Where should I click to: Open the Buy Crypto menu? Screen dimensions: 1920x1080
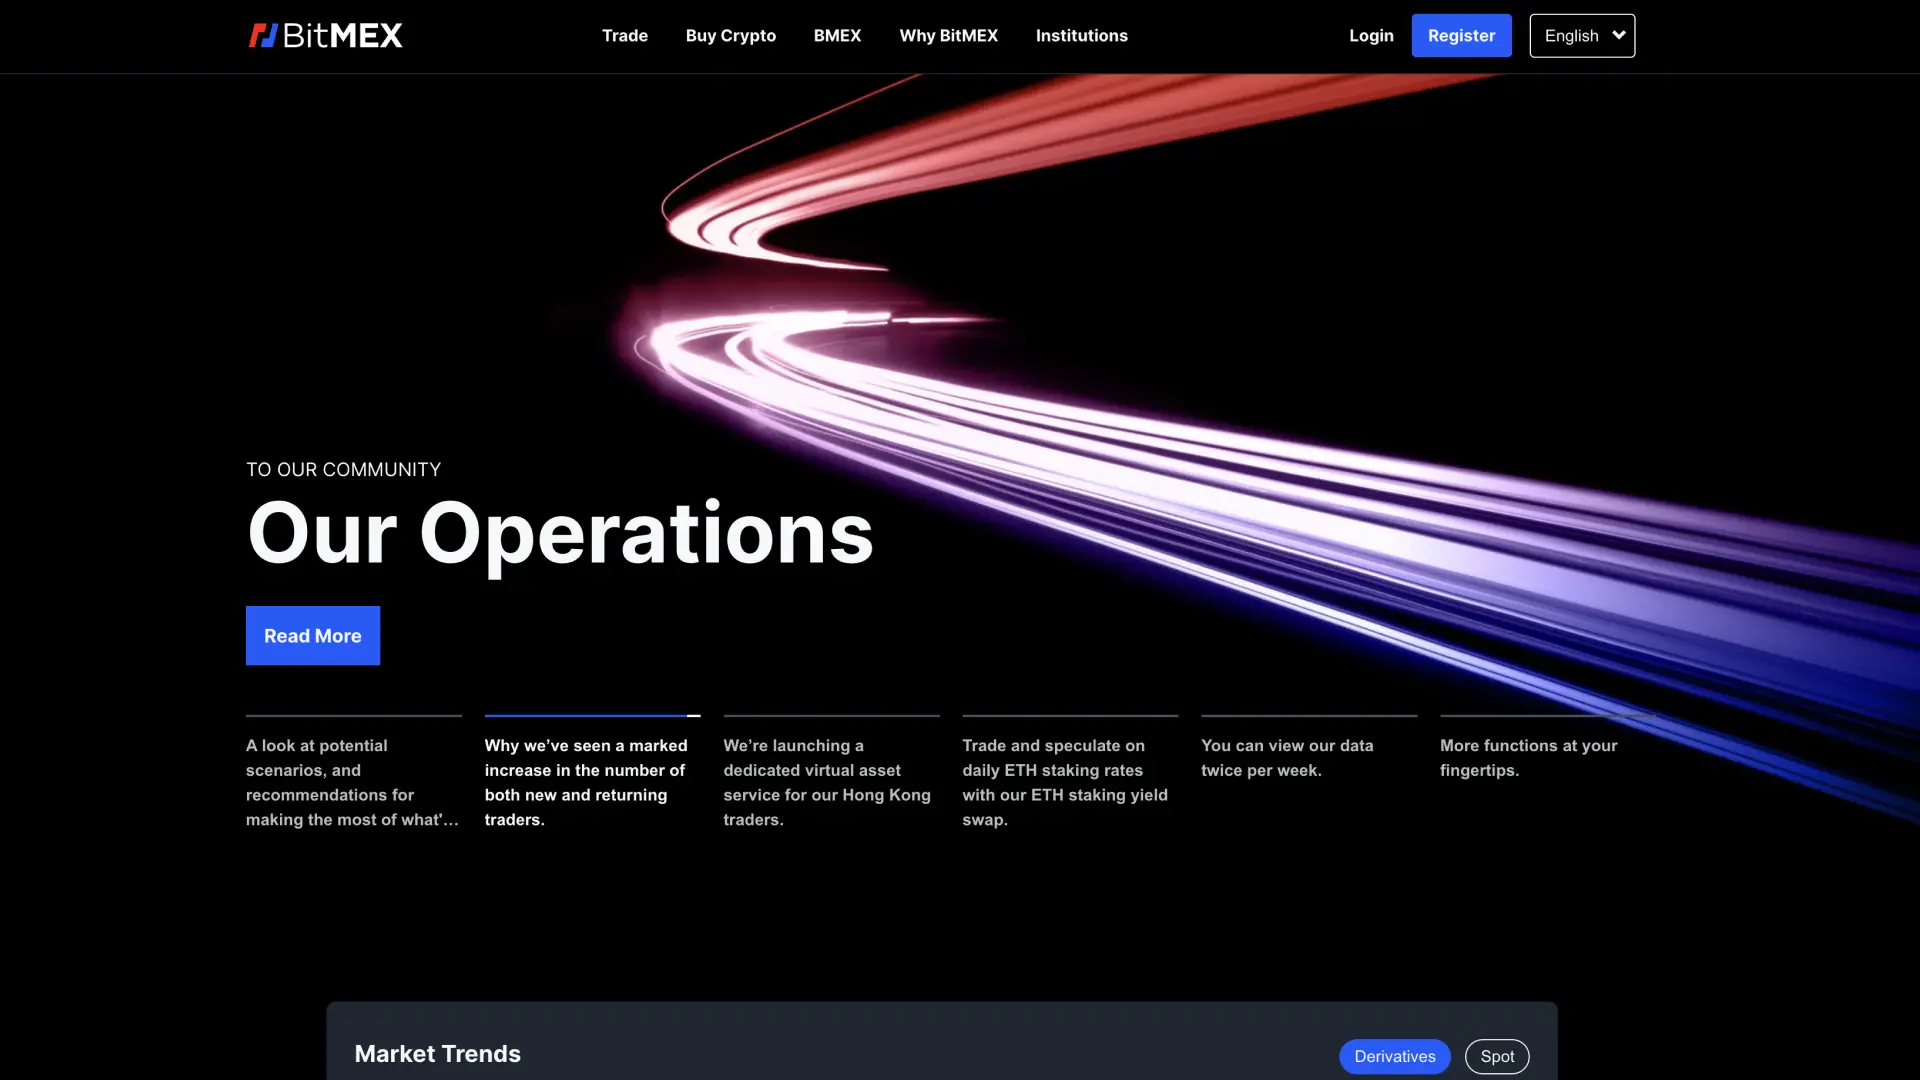coord(730,36)
